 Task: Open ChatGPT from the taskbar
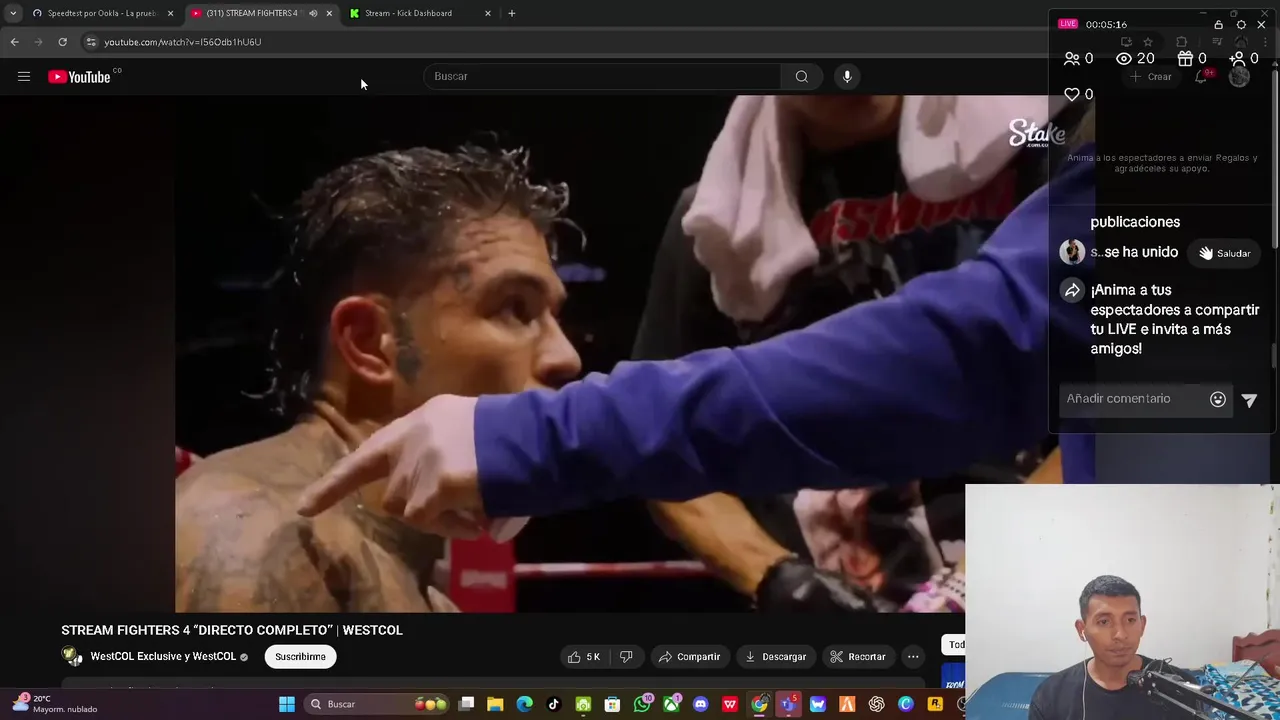[x=876, y=704]
